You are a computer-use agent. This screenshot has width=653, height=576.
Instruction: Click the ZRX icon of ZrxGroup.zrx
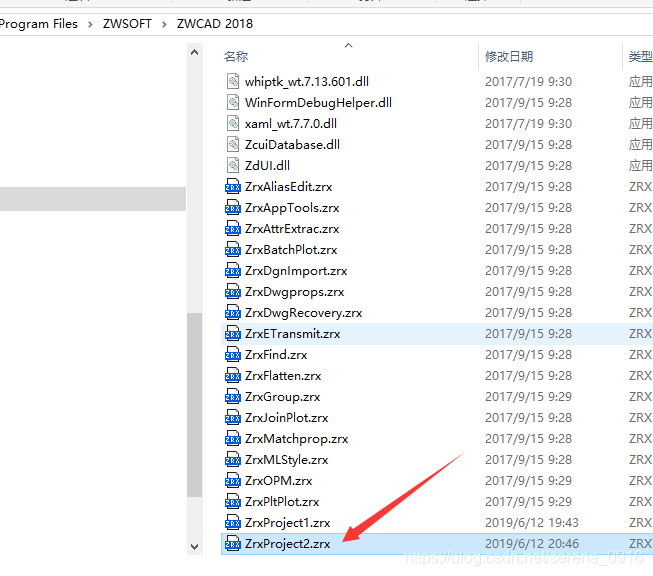tap(233, 396)
